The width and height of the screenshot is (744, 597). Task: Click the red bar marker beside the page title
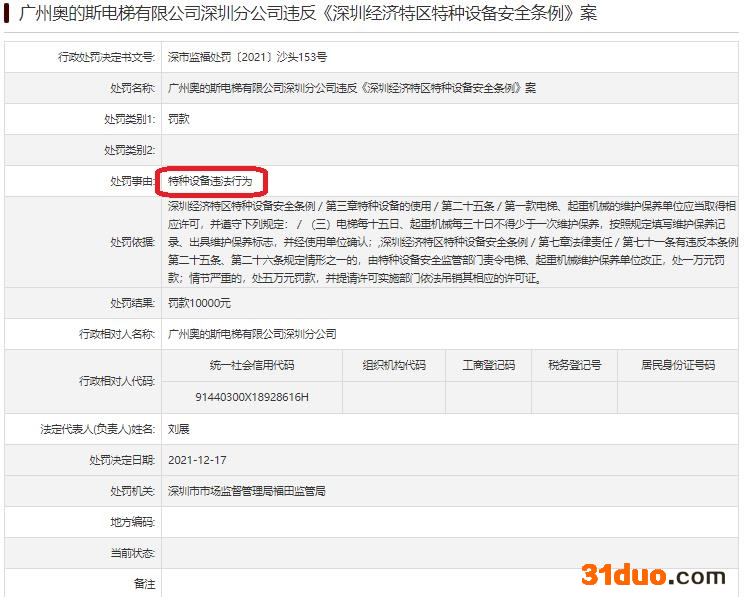pyautogui.click(x=7, y=15)
